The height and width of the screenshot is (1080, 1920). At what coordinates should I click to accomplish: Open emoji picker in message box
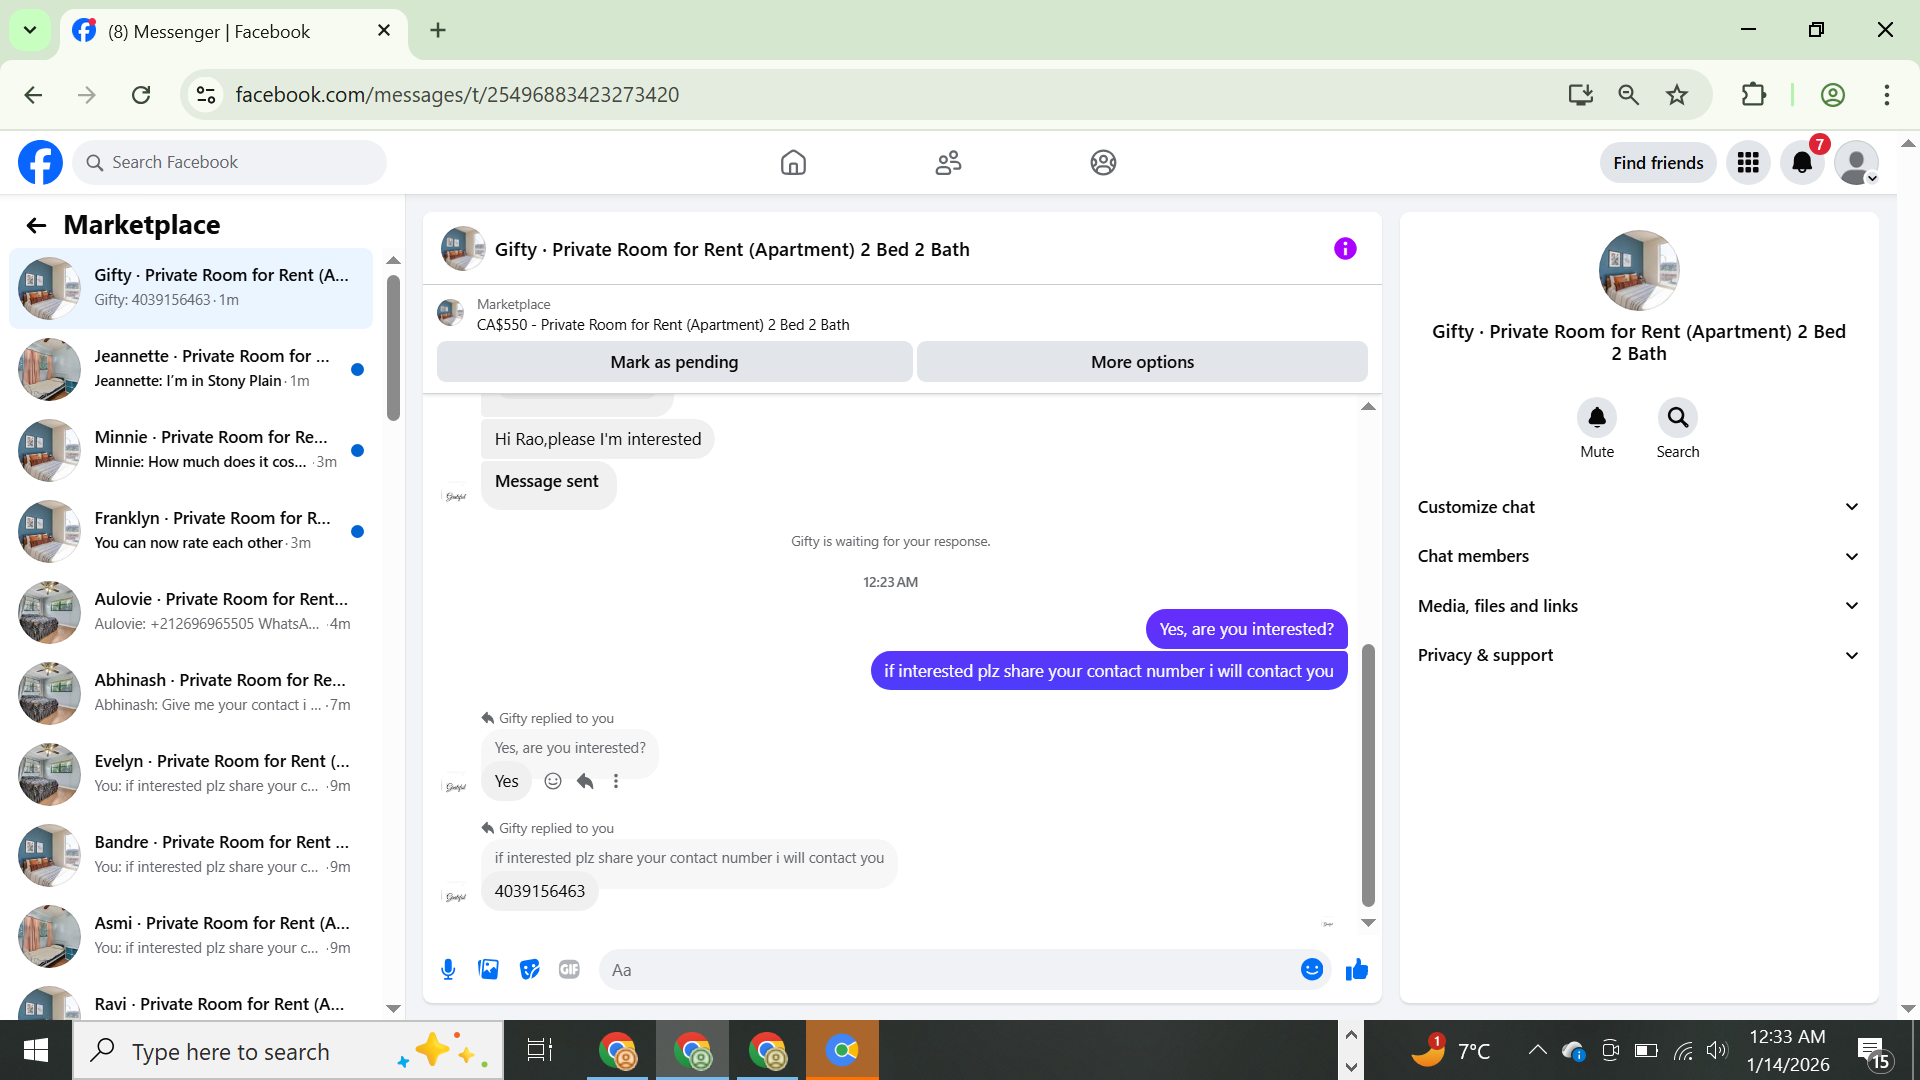[1311, 969]
